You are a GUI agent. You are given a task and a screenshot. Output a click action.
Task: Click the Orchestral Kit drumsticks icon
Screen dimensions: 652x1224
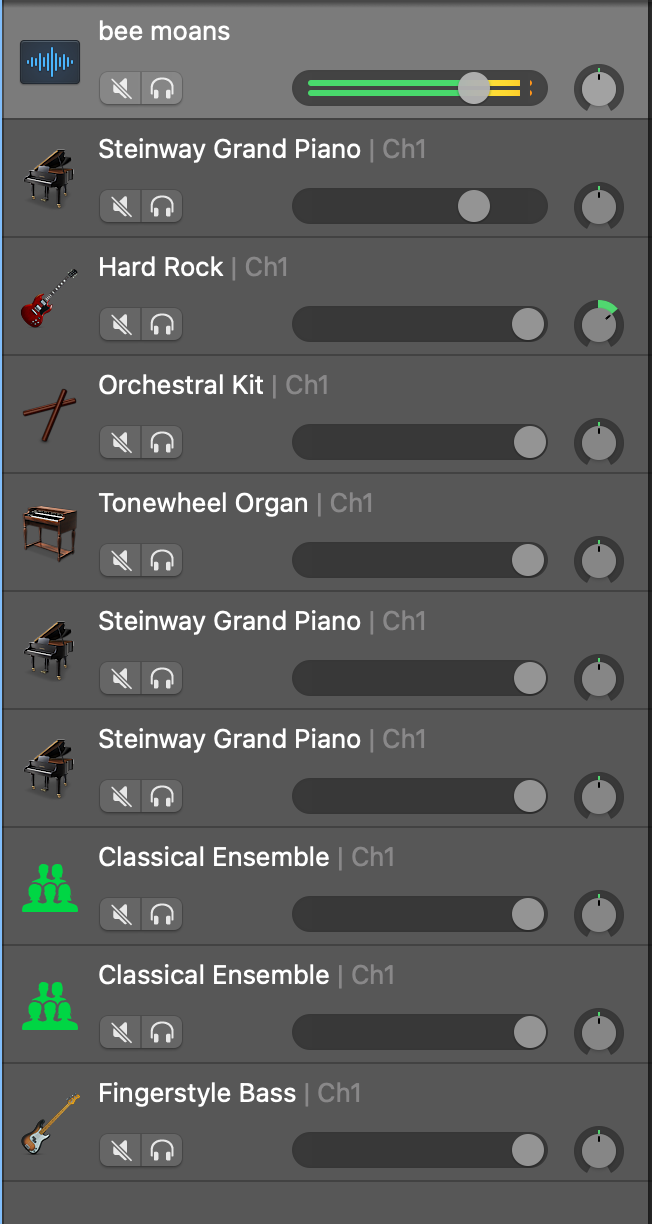click(49, 415)
